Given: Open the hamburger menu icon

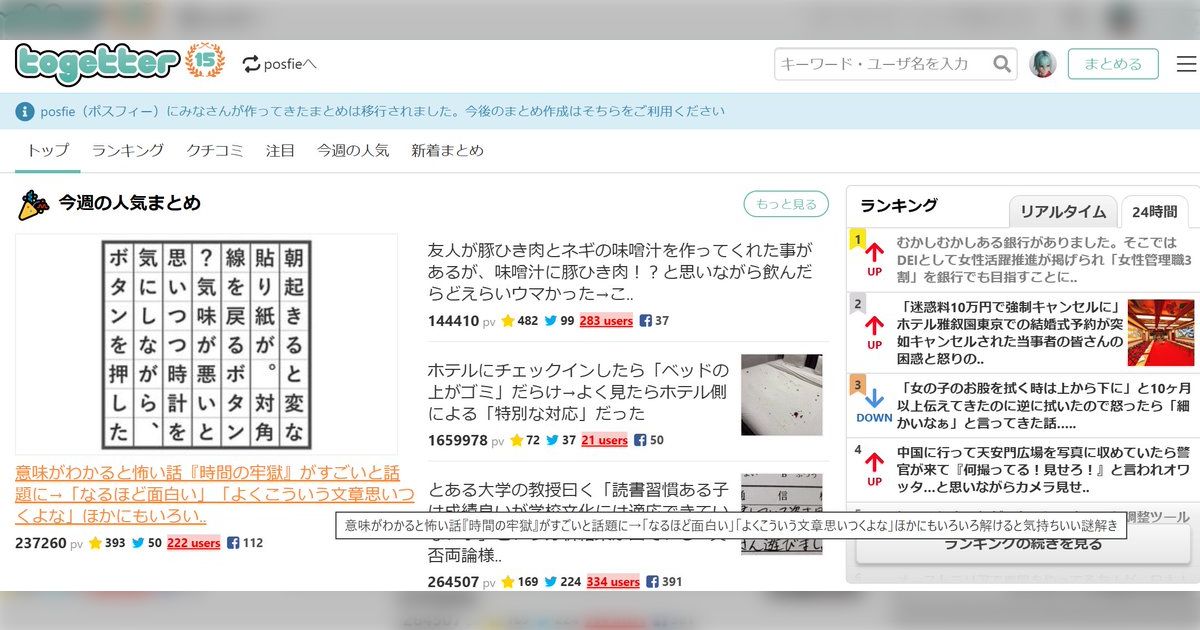Looking at the screenshot, I should pyautogui.click(x=1186, y=63).
